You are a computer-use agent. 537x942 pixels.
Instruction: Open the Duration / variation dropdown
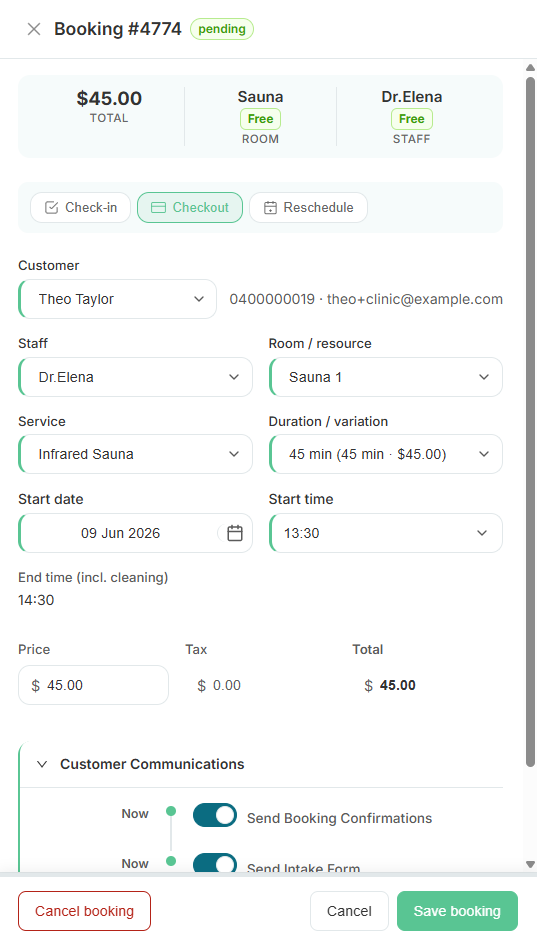pos(386,454)
